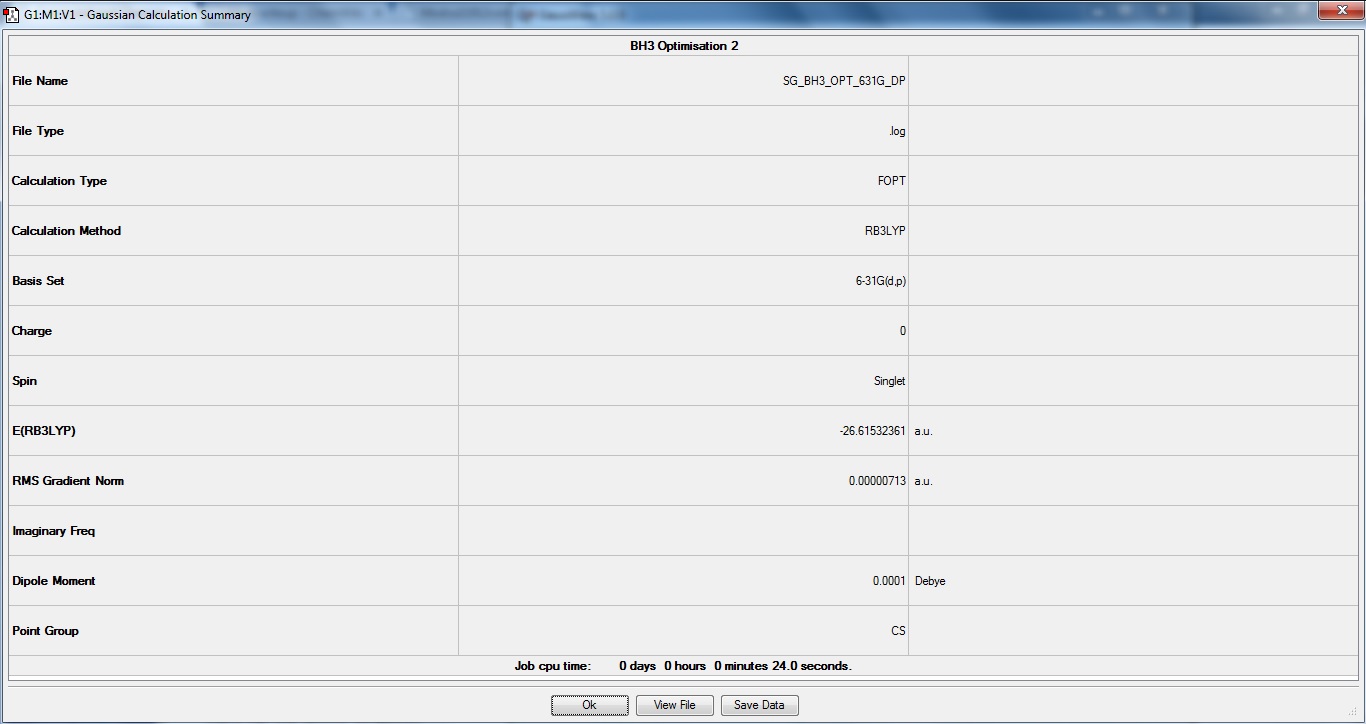1366x724 pixels.
Task: Select the file name SG_BH3_OPT_631G_DP value
Action: [844, 81]
